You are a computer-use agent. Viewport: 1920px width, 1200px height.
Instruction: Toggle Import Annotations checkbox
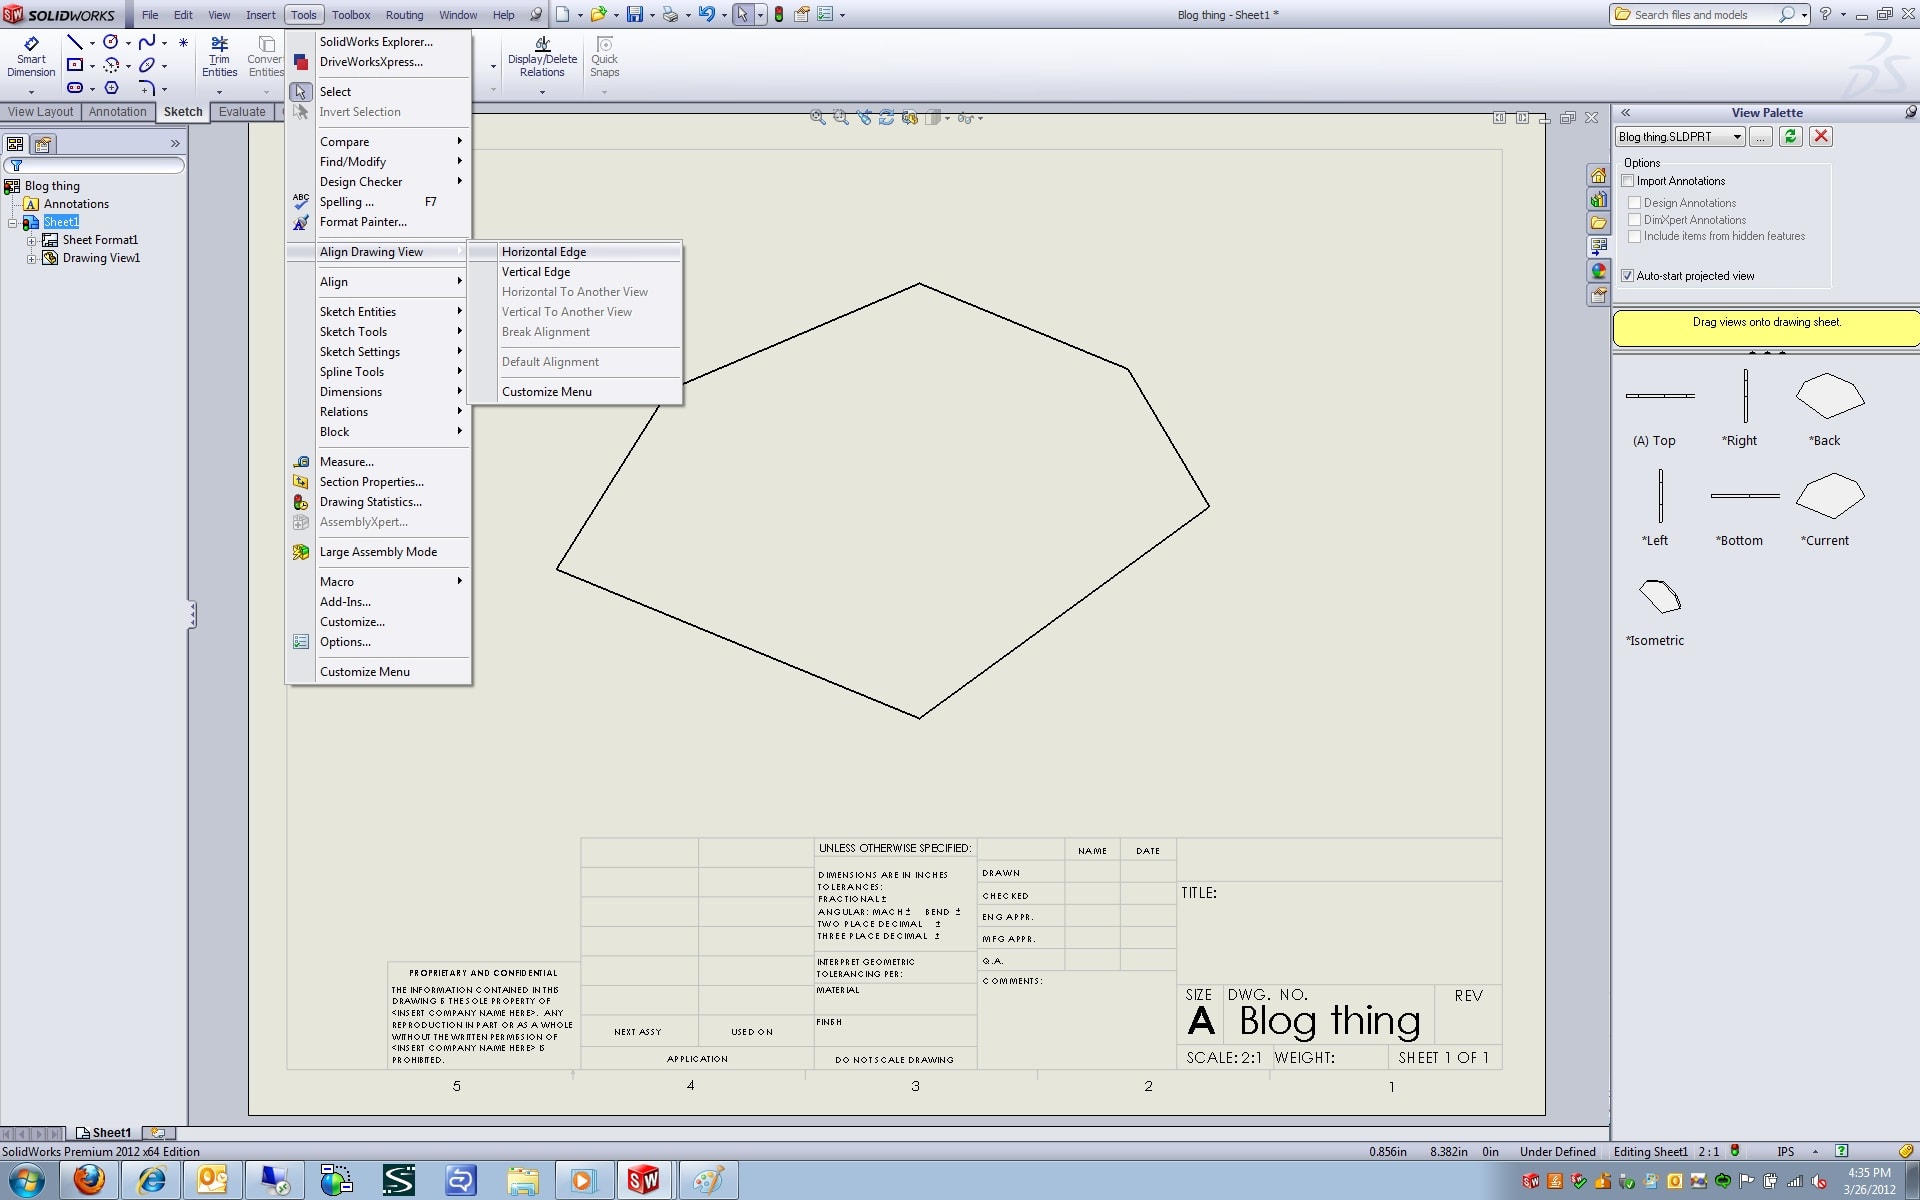click(1627, 180)
